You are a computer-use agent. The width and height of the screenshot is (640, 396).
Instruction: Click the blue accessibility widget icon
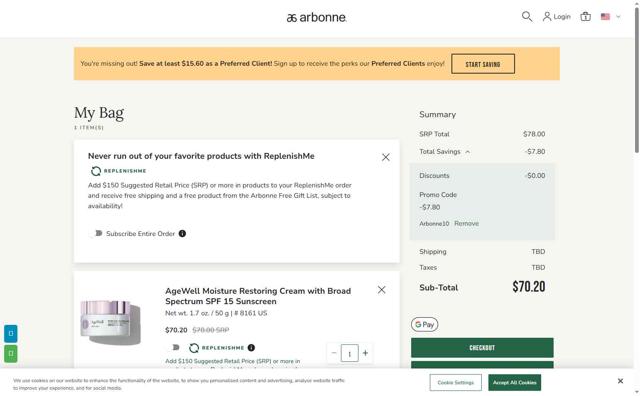click(x=11, y=334)
